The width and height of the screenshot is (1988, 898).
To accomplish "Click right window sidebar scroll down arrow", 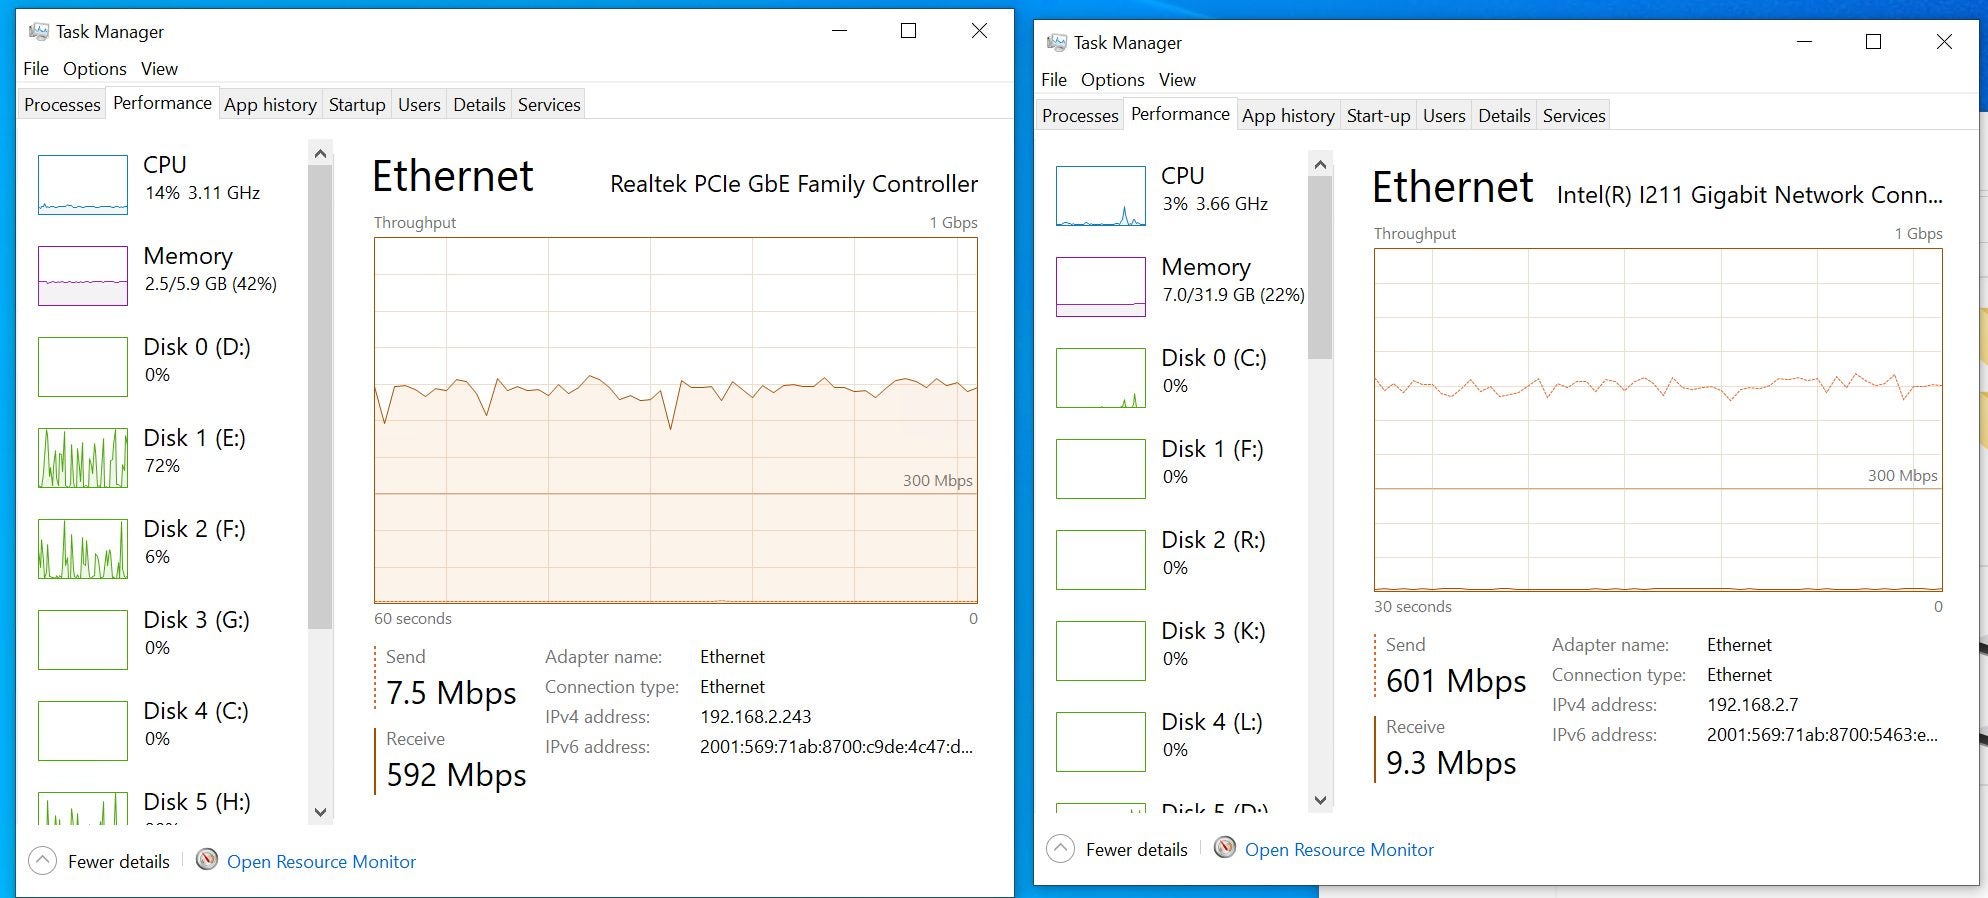I will pos(1320,800).
